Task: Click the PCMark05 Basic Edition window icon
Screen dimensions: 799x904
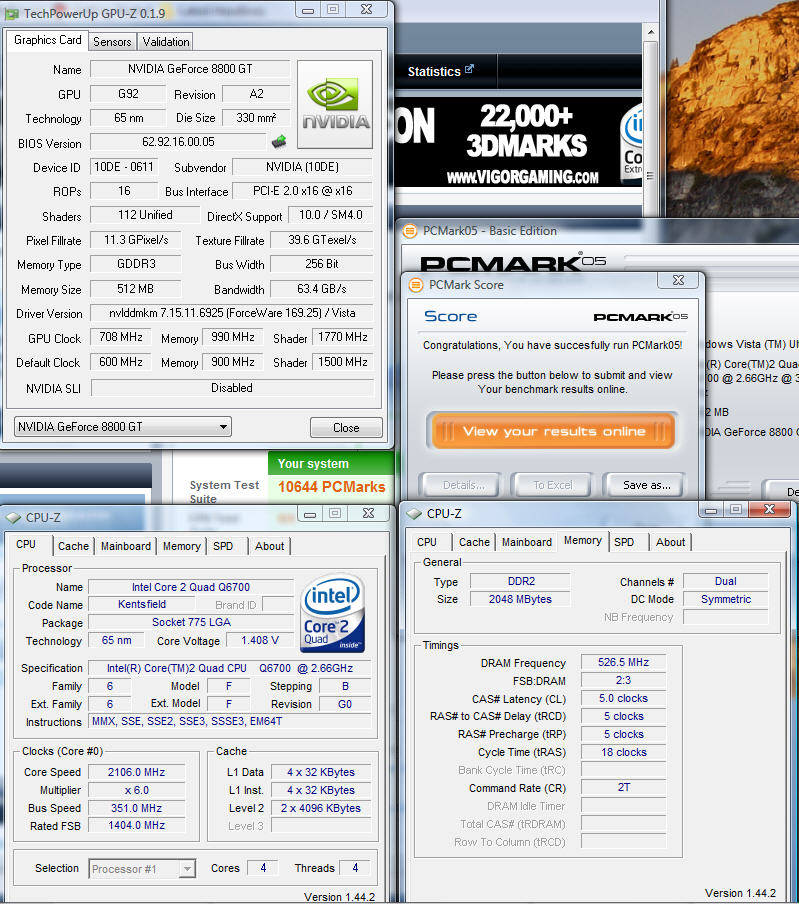Action: pos(409,231)
